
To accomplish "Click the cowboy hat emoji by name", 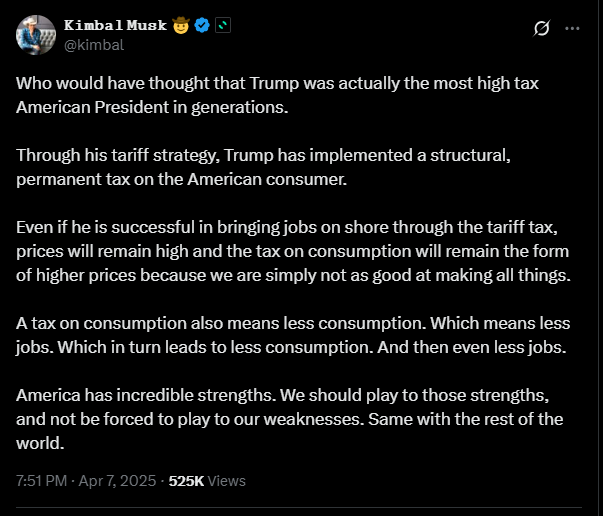I will pyautogui.click(x=181, y=24).
